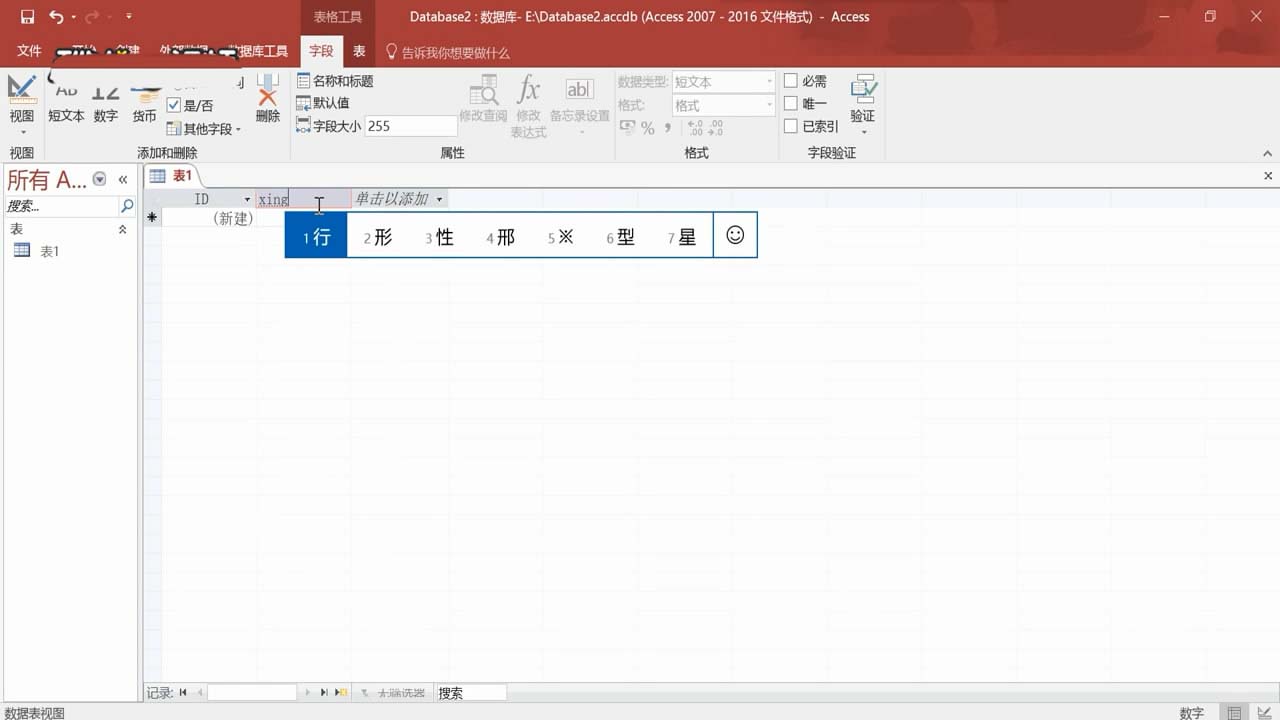Edit the 字段大小 value 255
This screenshot has height=720, width=1280.
click(411, 126)
